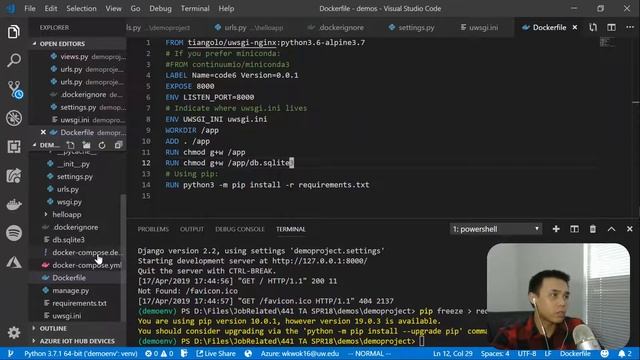Open docker-compose.yml in file tree
The width and height of the screenshot is (640, 360).
tap(87, 265)
